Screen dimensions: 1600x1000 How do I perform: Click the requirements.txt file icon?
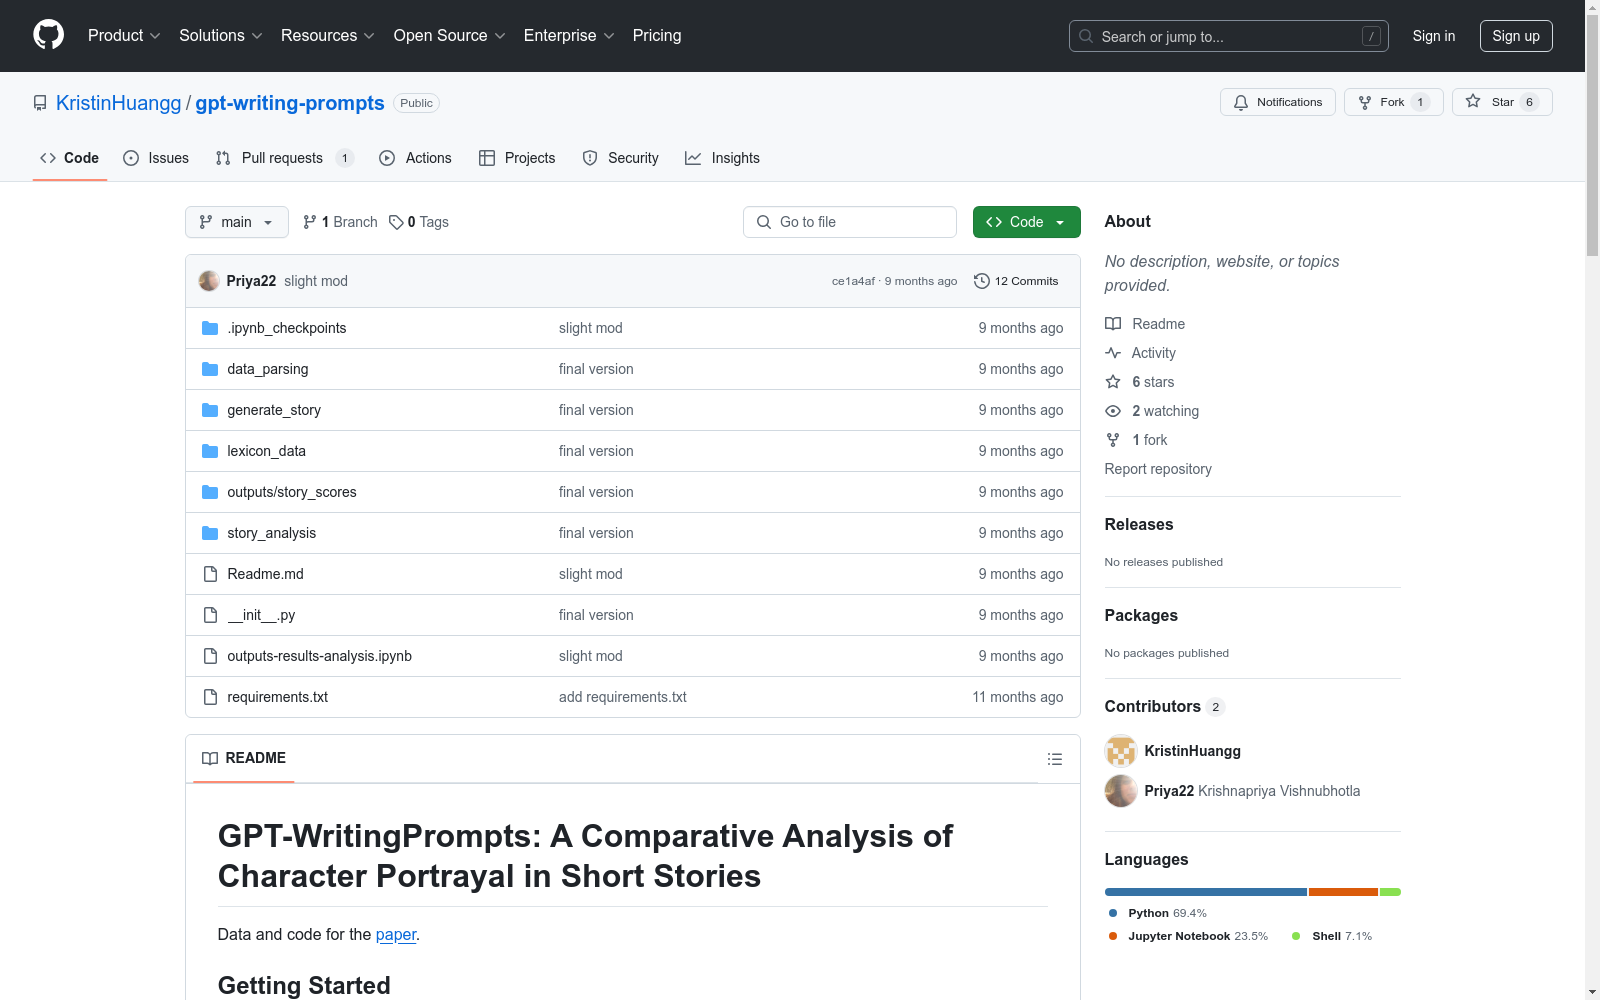pyautogui.click(x=210, y=697)
